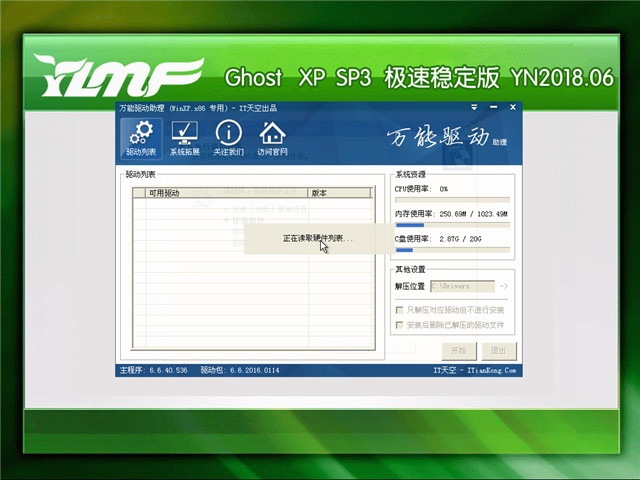
Task: Click the IT天空 - ITianKong.Com status link
Action: pyautogui.click(x=474, y=370)
